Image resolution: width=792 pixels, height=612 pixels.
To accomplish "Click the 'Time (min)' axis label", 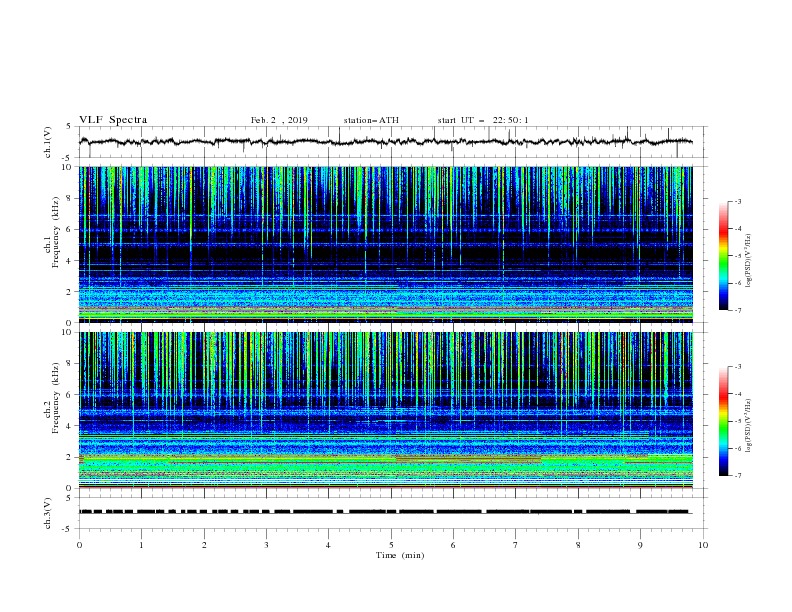I will [x=400, y=555].
